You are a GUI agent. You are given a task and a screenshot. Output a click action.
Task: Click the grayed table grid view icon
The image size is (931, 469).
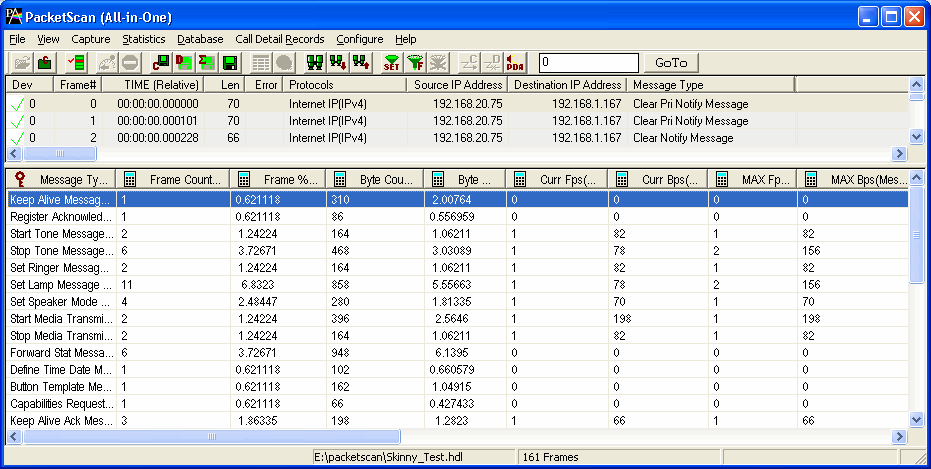(261, 62)
